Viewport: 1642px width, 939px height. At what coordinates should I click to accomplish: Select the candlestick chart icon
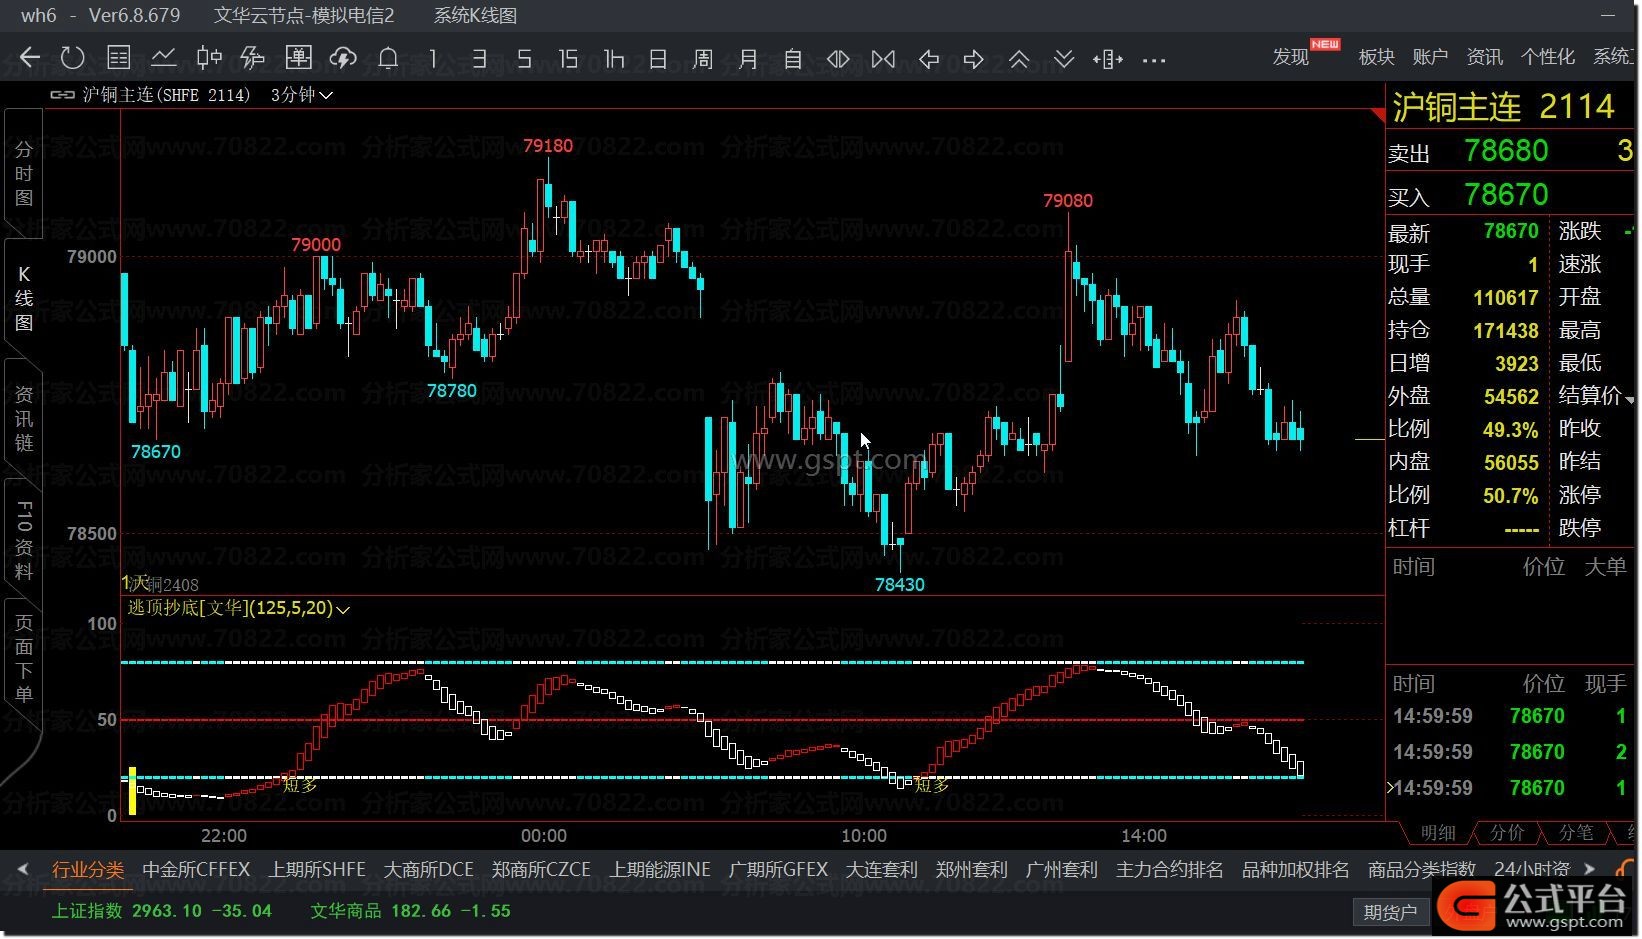(x=209, y=58)
